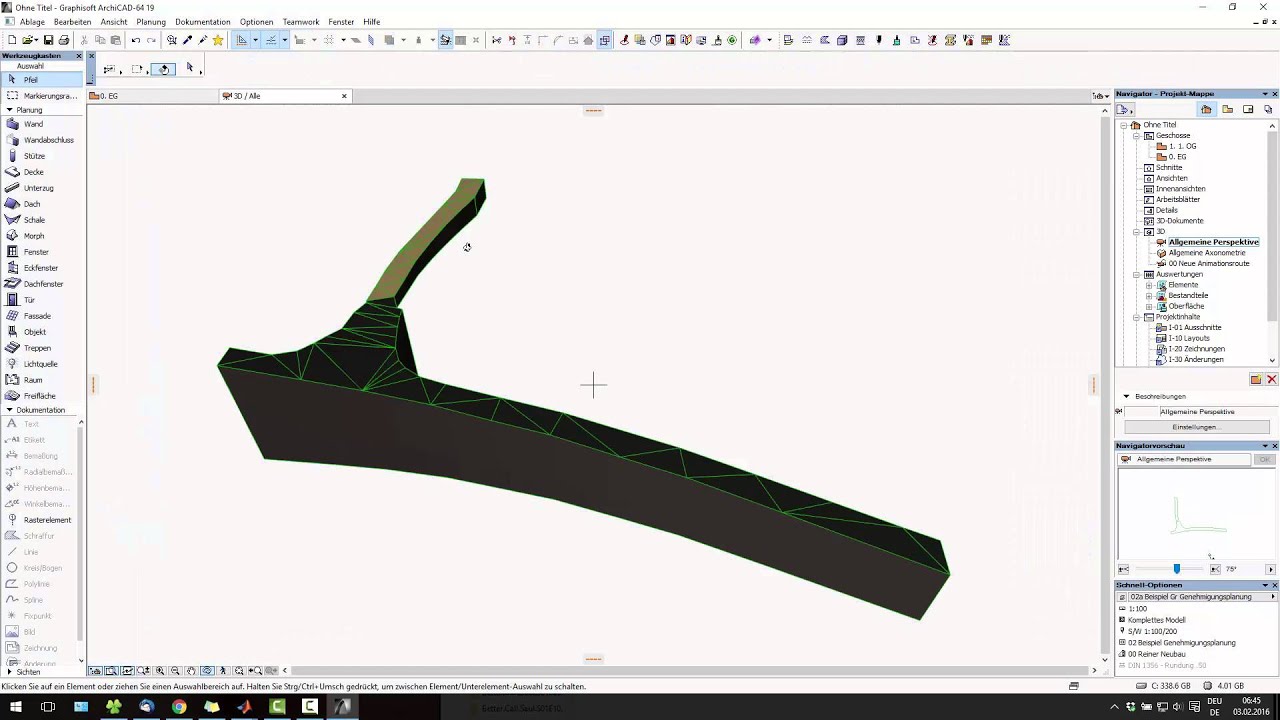
Task: Select the Raum zone tool
Action: [x=41, y=380]
